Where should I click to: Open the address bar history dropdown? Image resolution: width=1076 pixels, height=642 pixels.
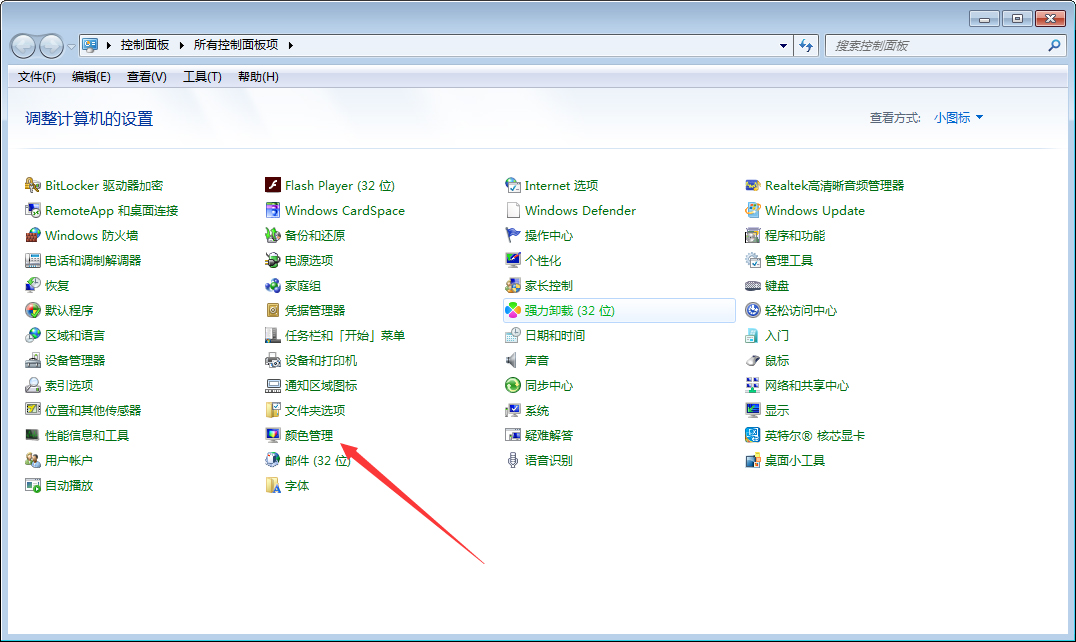pyautogui.click(x=783, y=46)
